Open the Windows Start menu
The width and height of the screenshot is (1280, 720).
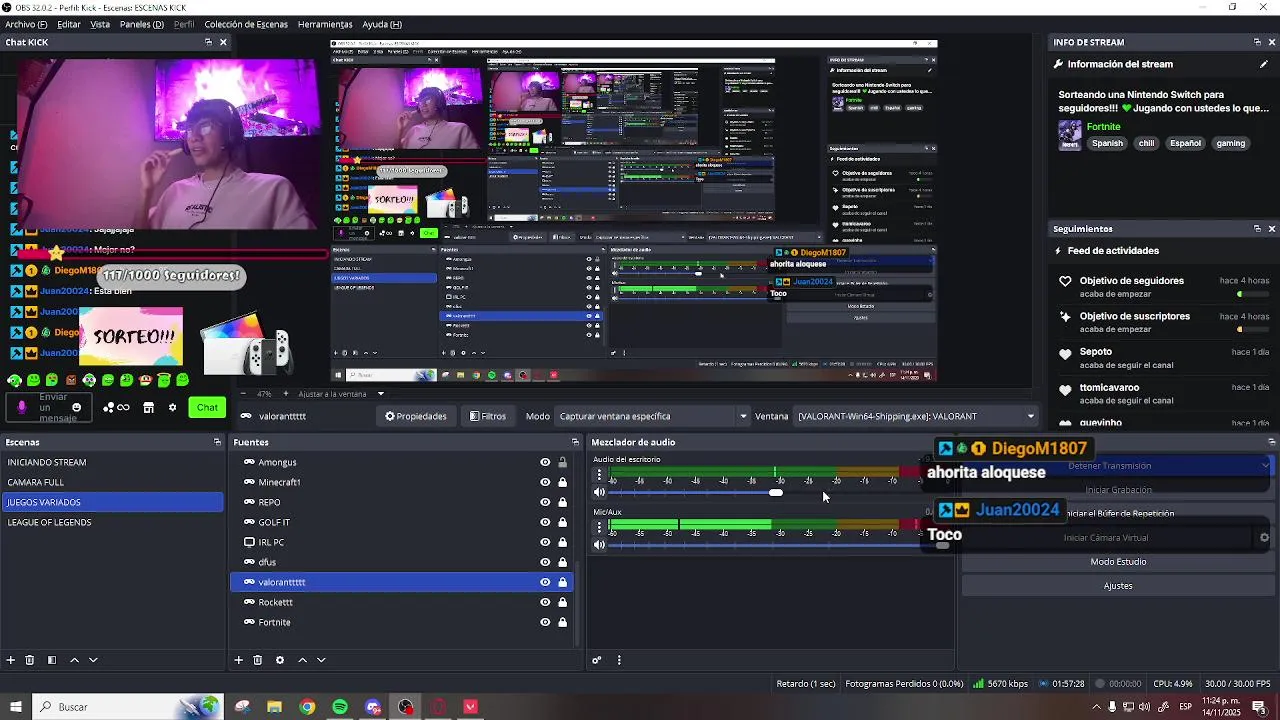click(x=16, y=707)
